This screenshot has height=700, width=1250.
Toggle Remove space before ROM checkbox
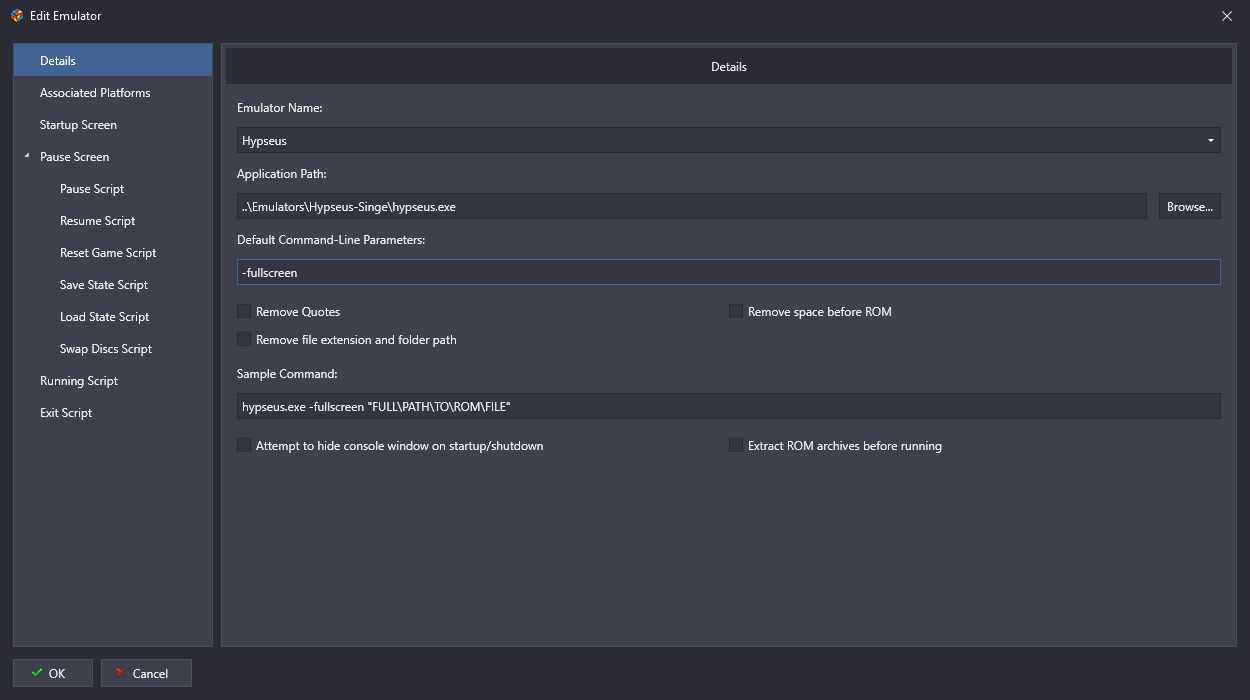pos(736,312)
